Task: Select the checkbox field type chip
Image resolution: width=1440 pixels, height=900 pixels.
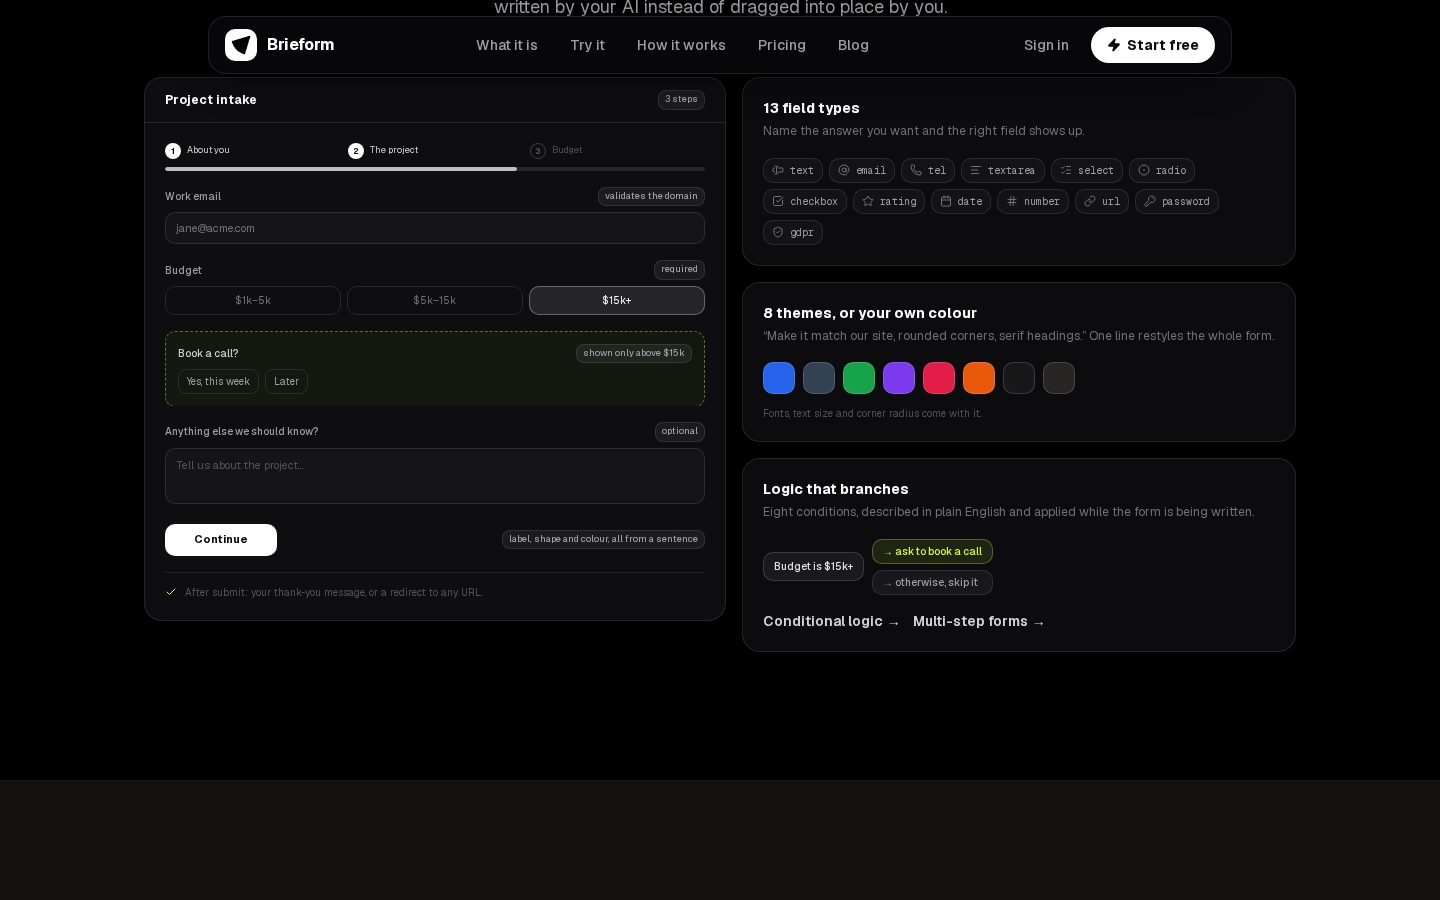Action: pyautogui.click(x=805, y=201)
